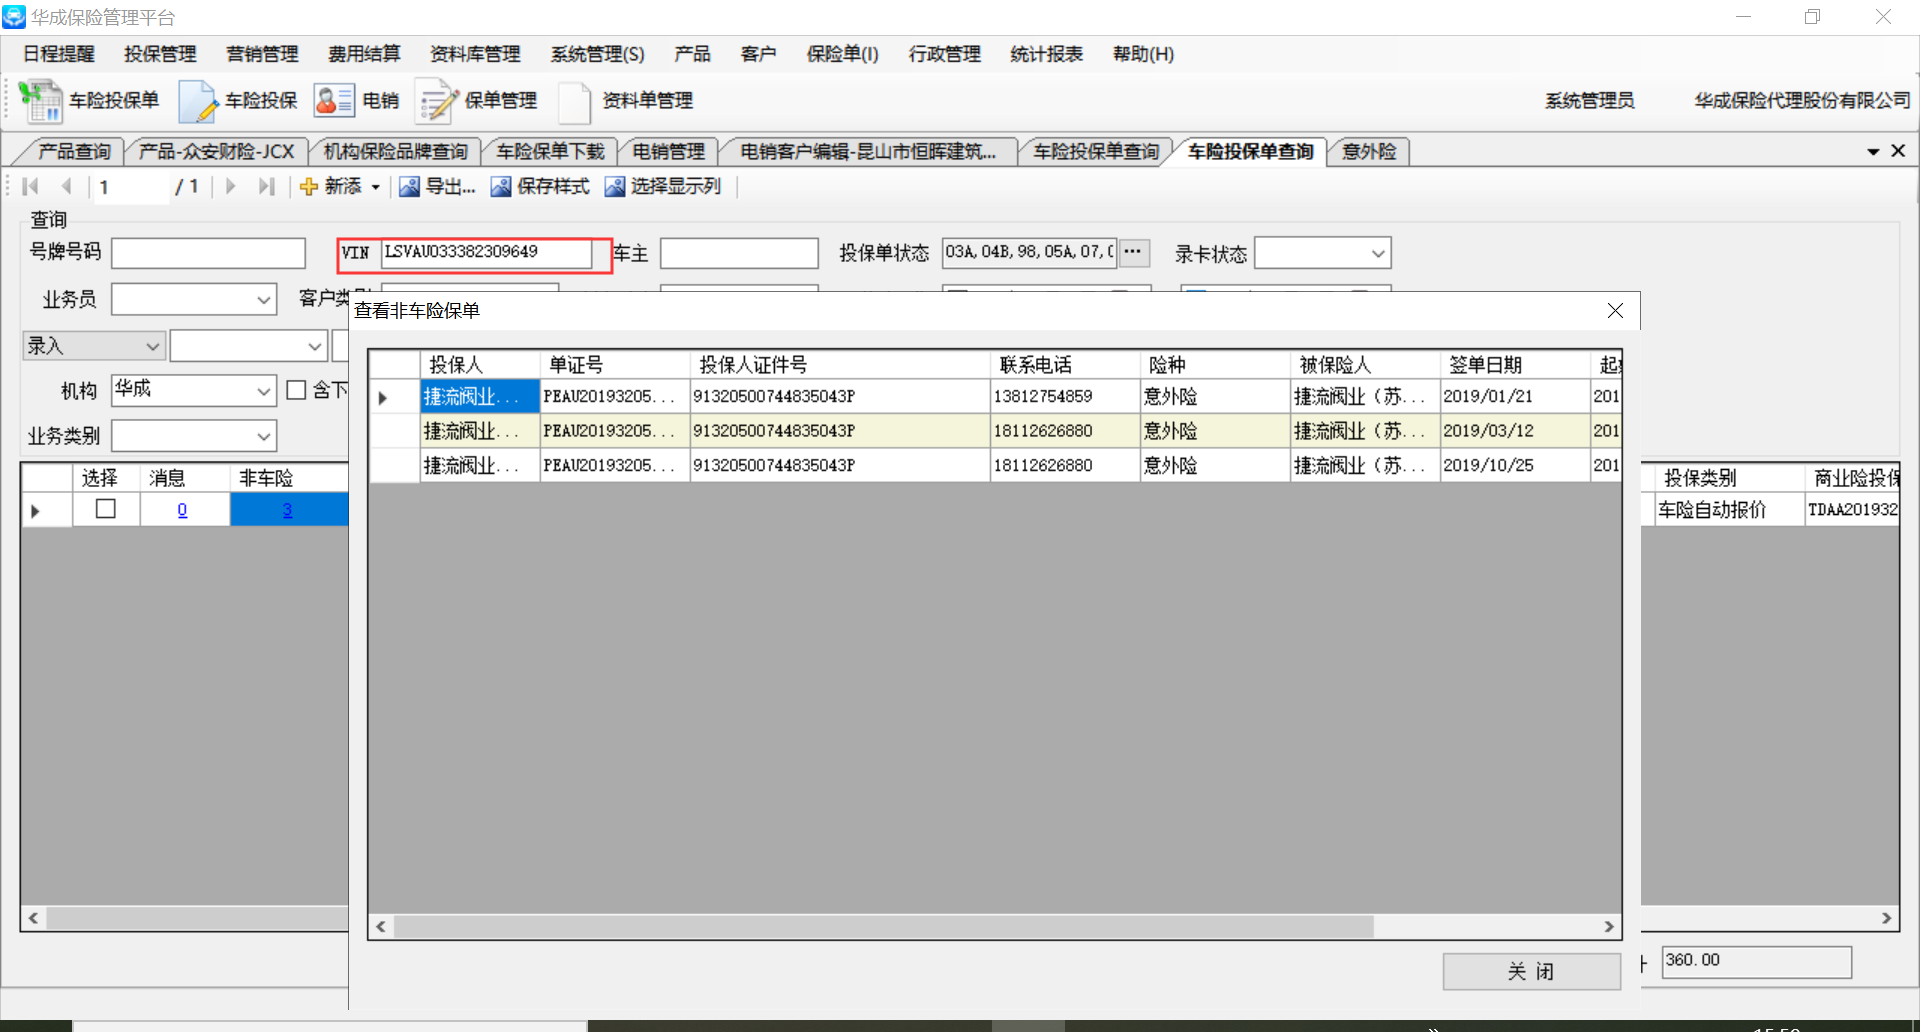Go to last record arrow

(x=266, y=186)
